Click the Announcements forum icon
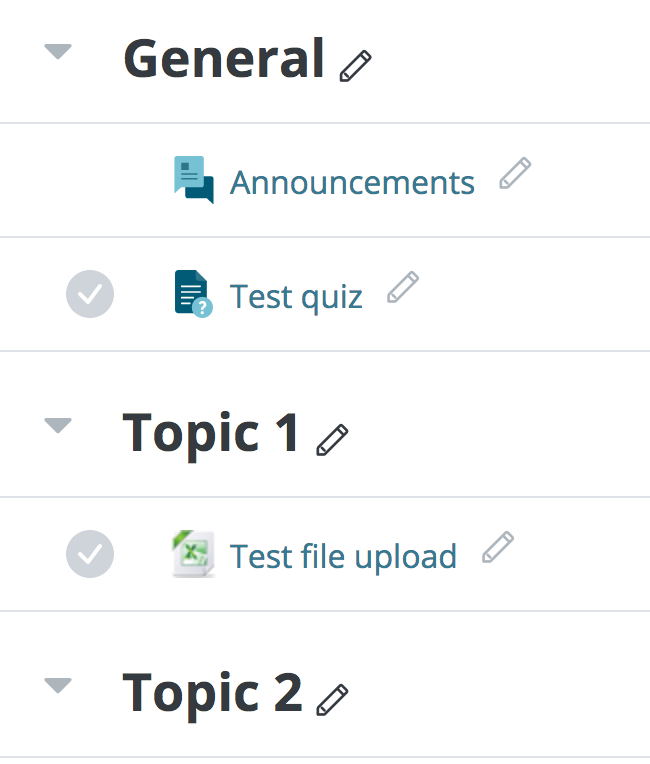This screenshot has height=764, width=650. 194,180
